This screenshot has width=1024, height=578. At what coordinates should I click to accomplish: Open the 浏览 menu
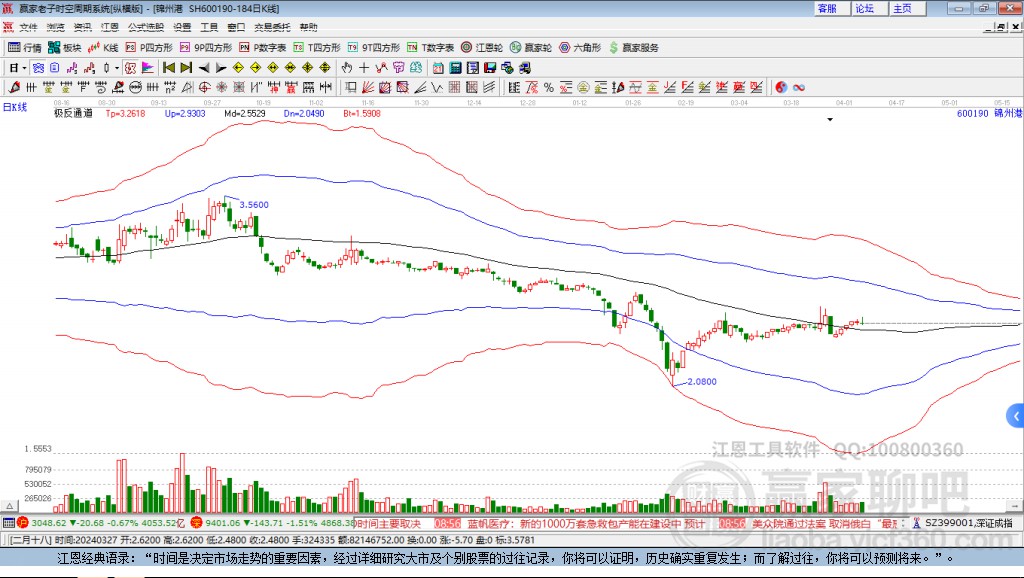(x=56, y=27)
